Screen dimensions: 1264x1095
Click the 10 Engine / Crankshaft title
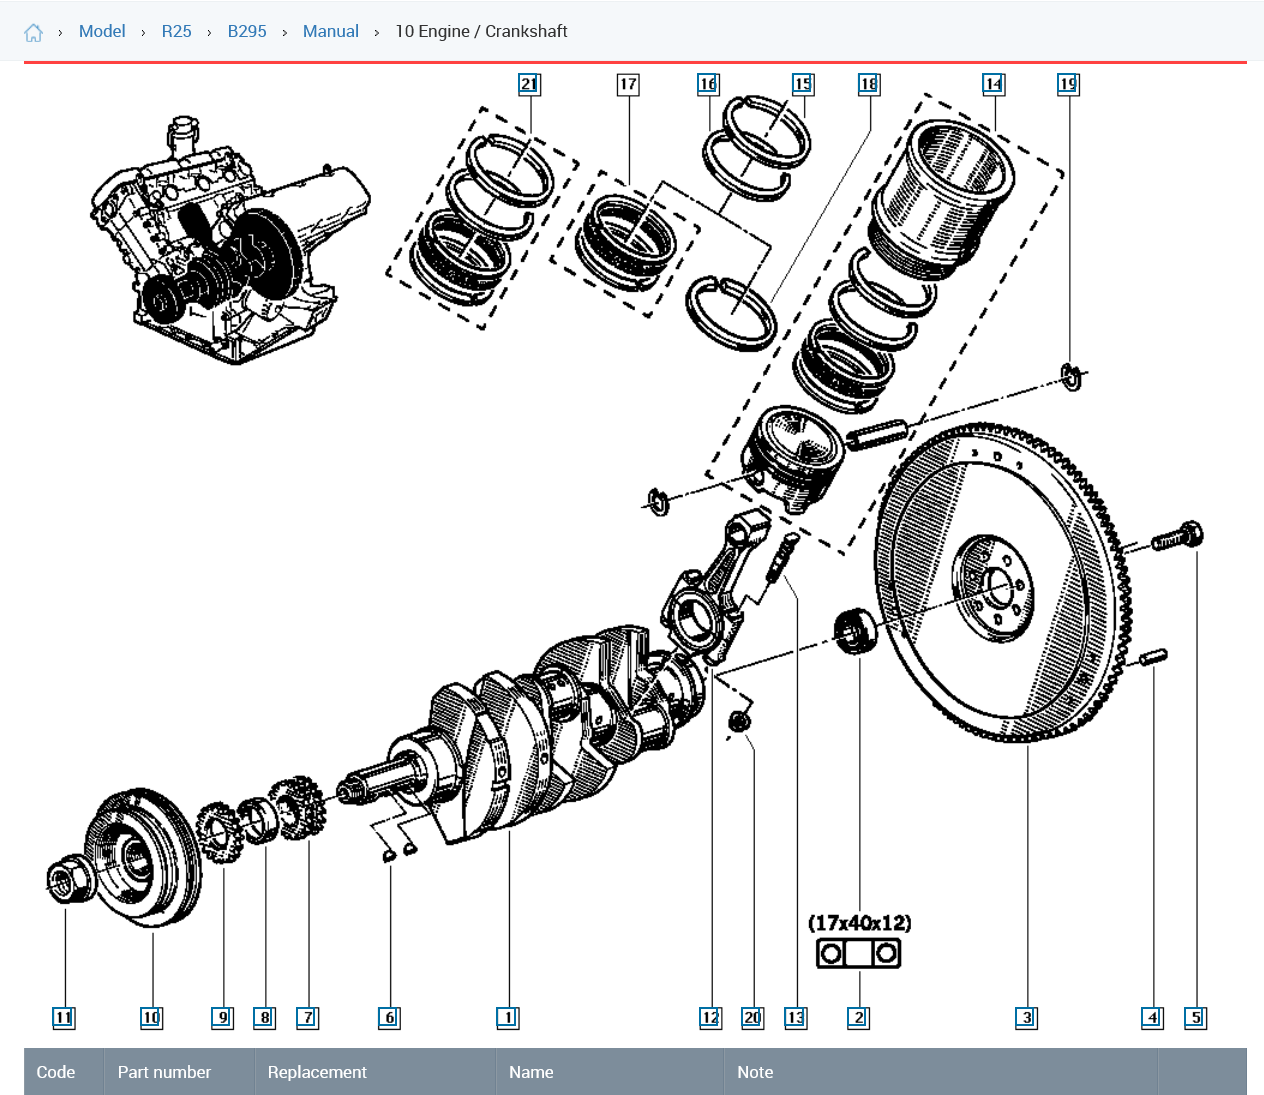[x=481, y=31]
